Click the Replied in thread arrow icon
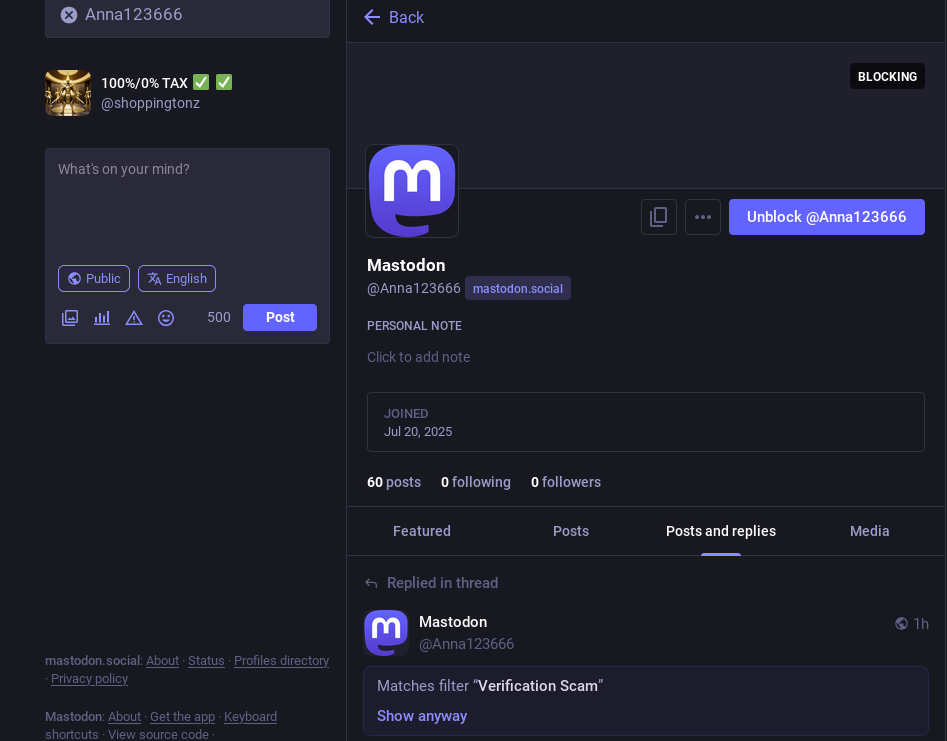The height and width of the screenshot is (741, 947). pyautogui.click(x=370, y=583)
